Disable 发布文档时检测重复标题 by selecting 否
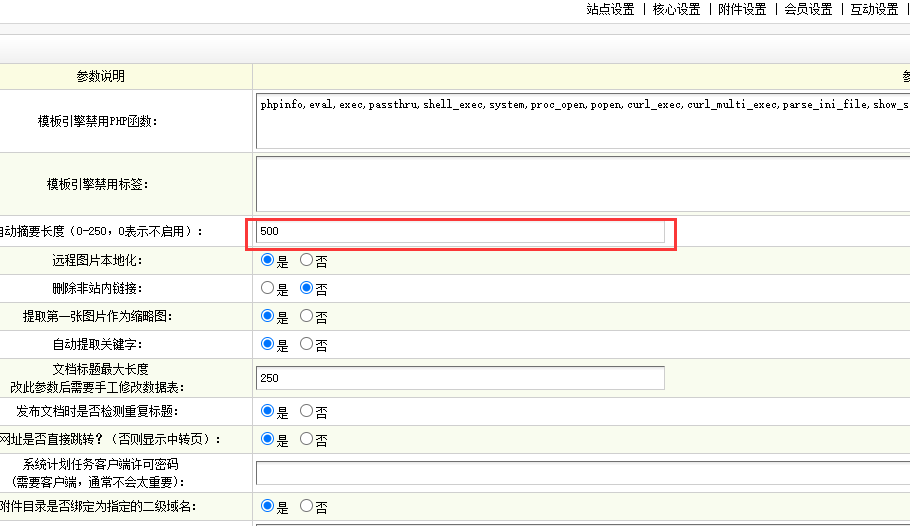 (307, 411)
